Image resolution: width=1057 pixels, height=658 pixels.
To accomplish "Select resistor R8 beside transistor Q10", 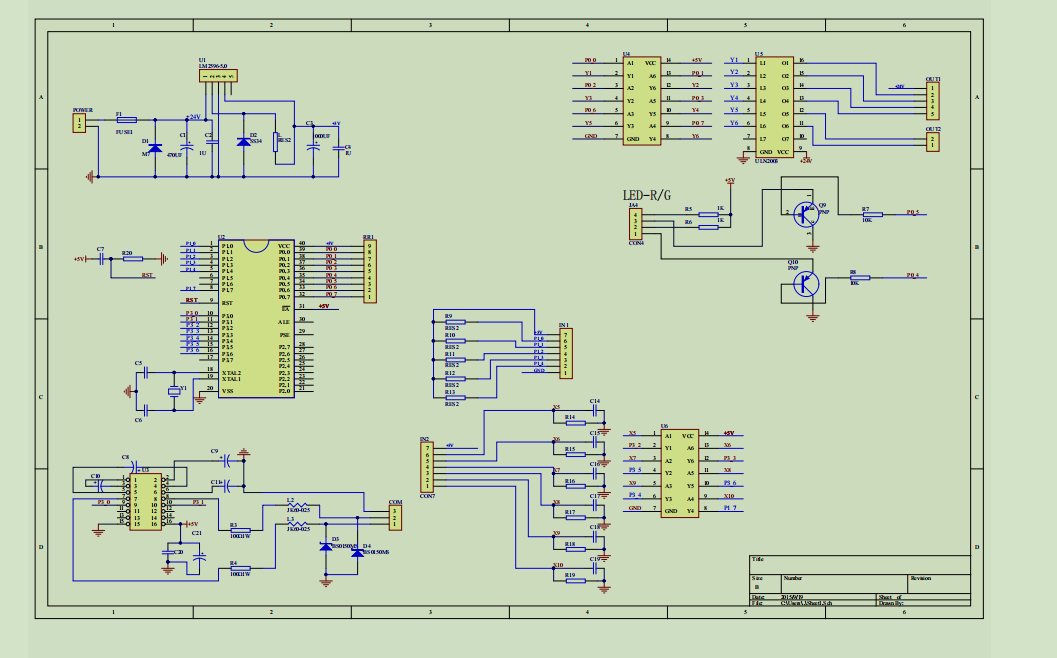I will (x=859, y=277).
